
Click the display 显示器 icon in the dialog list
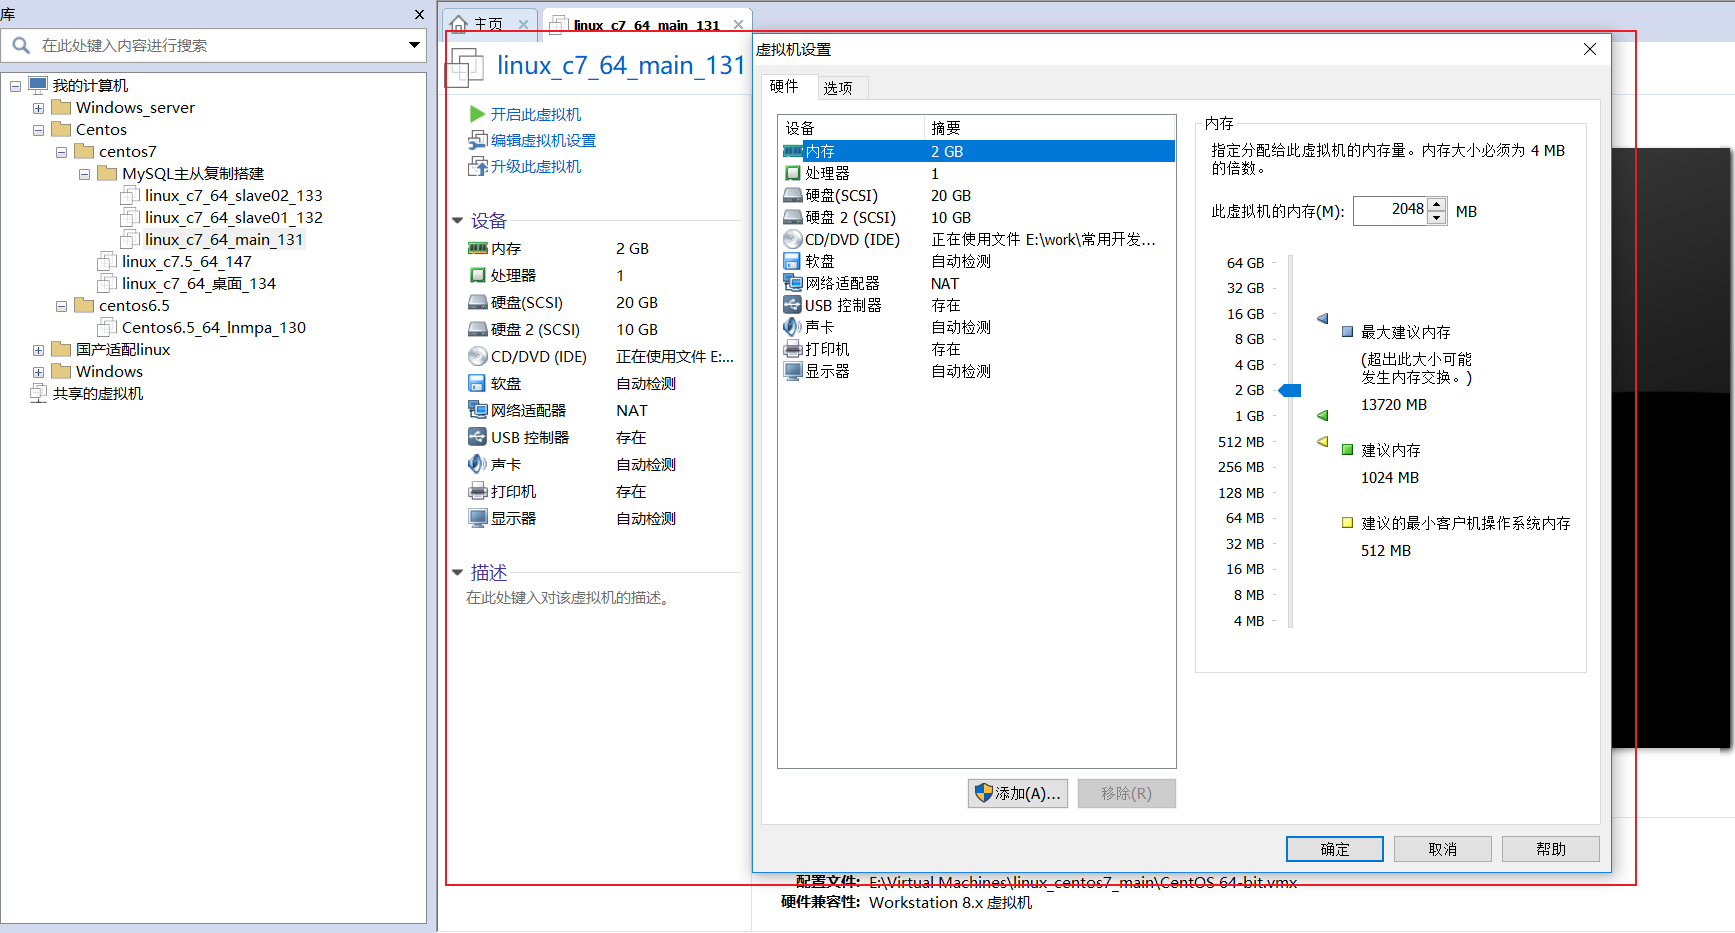pyautogui.click(x=792, y=371)
